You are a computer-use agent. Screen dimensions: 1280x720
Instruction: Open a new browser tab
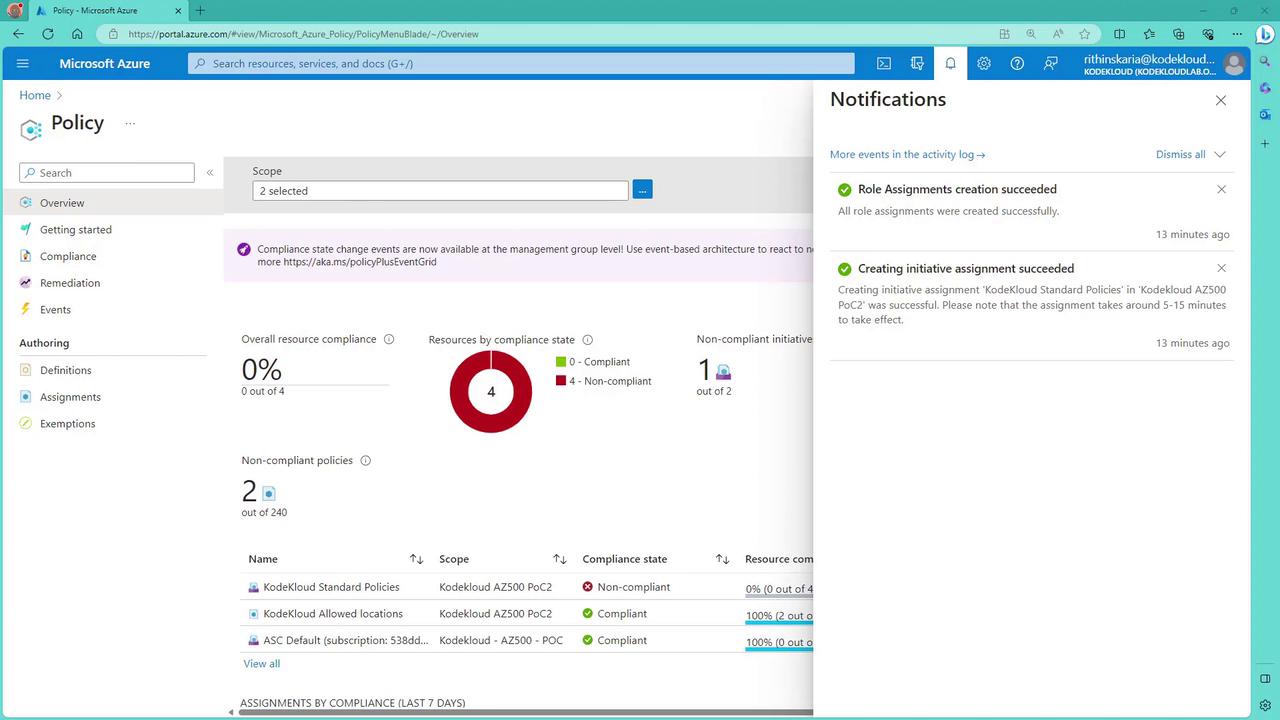200,10
